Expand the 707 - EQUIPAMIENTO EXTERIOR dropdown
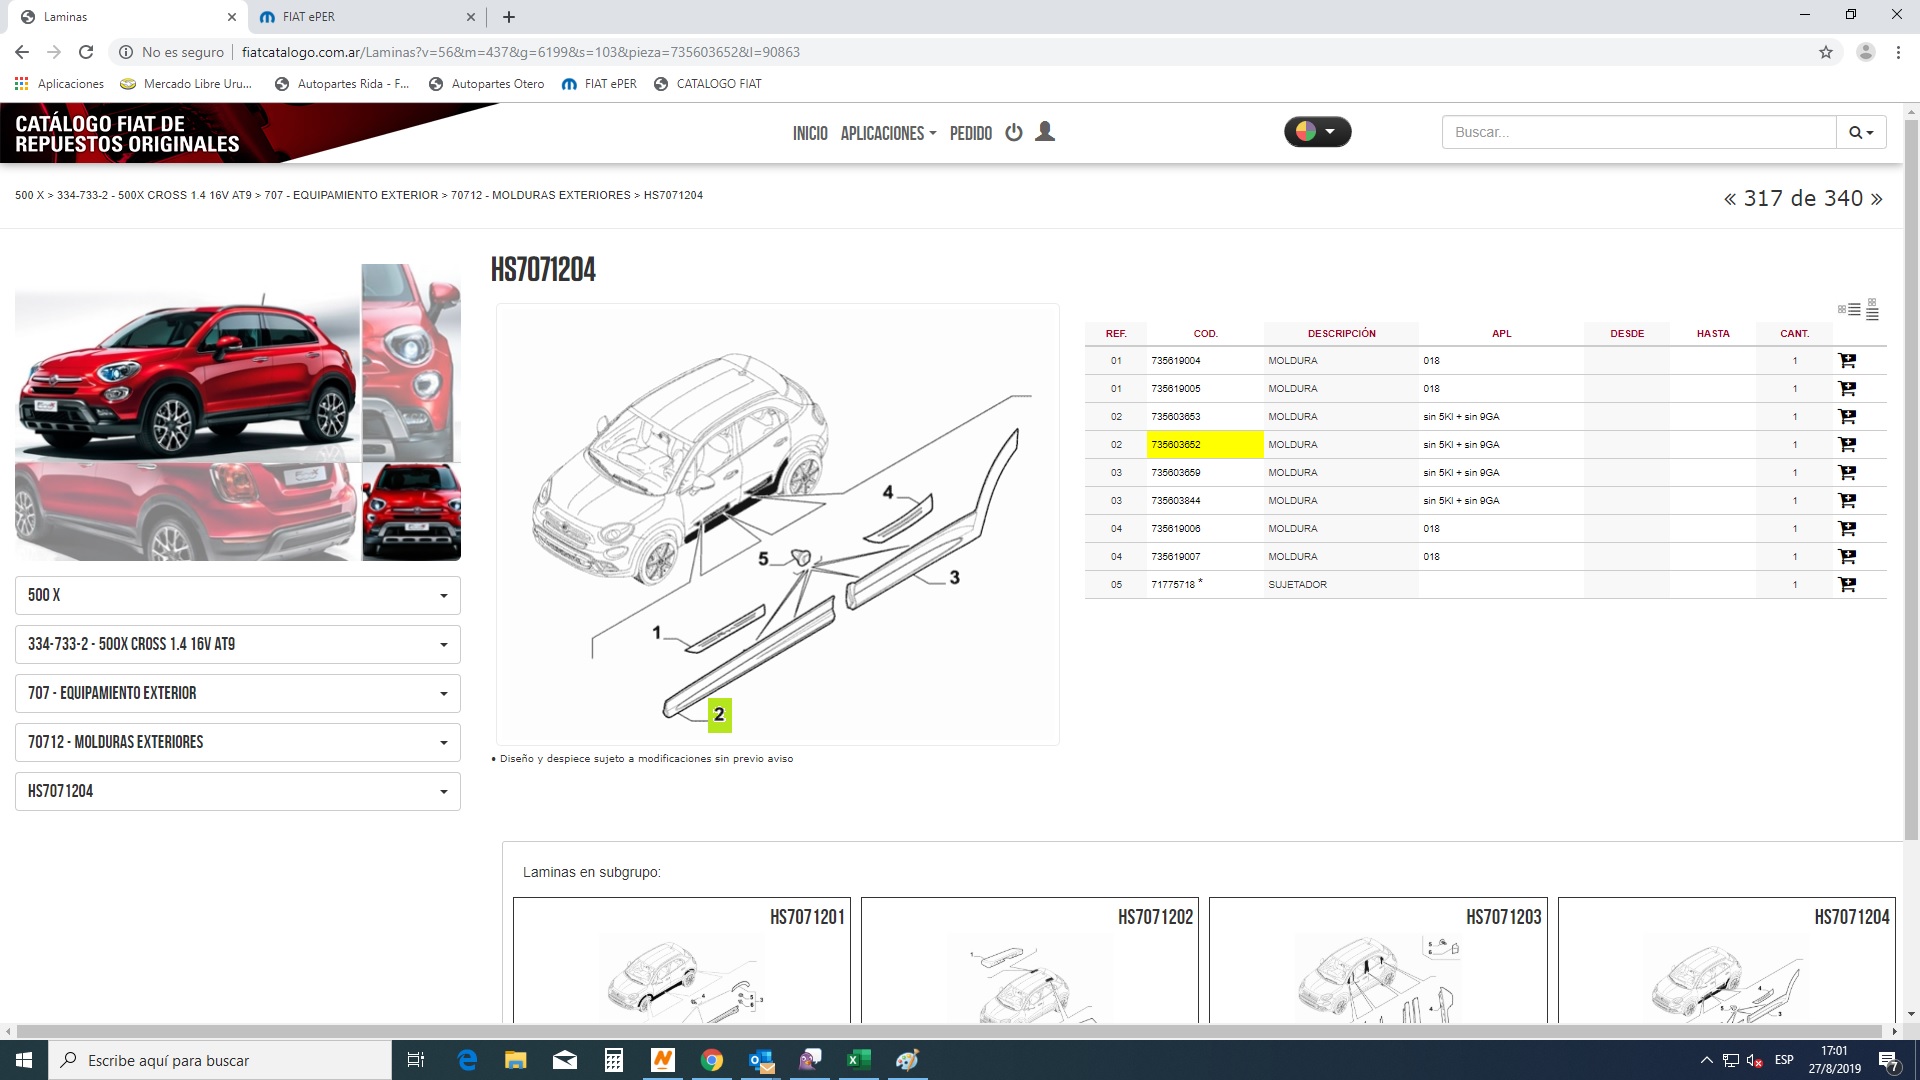The width and height of the screenshot is (1920, 1080). [x=238, y=694]
